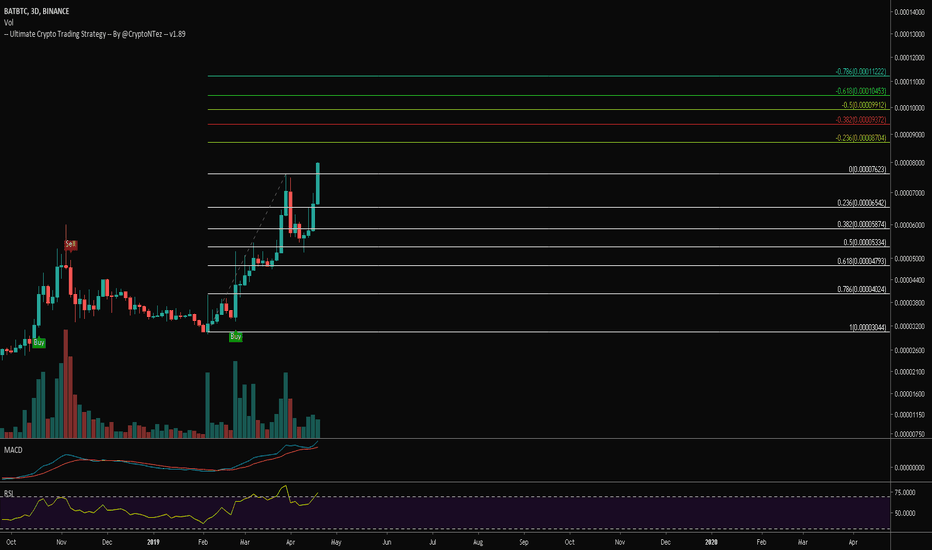Click the 0.00009000 price axis label

coord(909,135)
